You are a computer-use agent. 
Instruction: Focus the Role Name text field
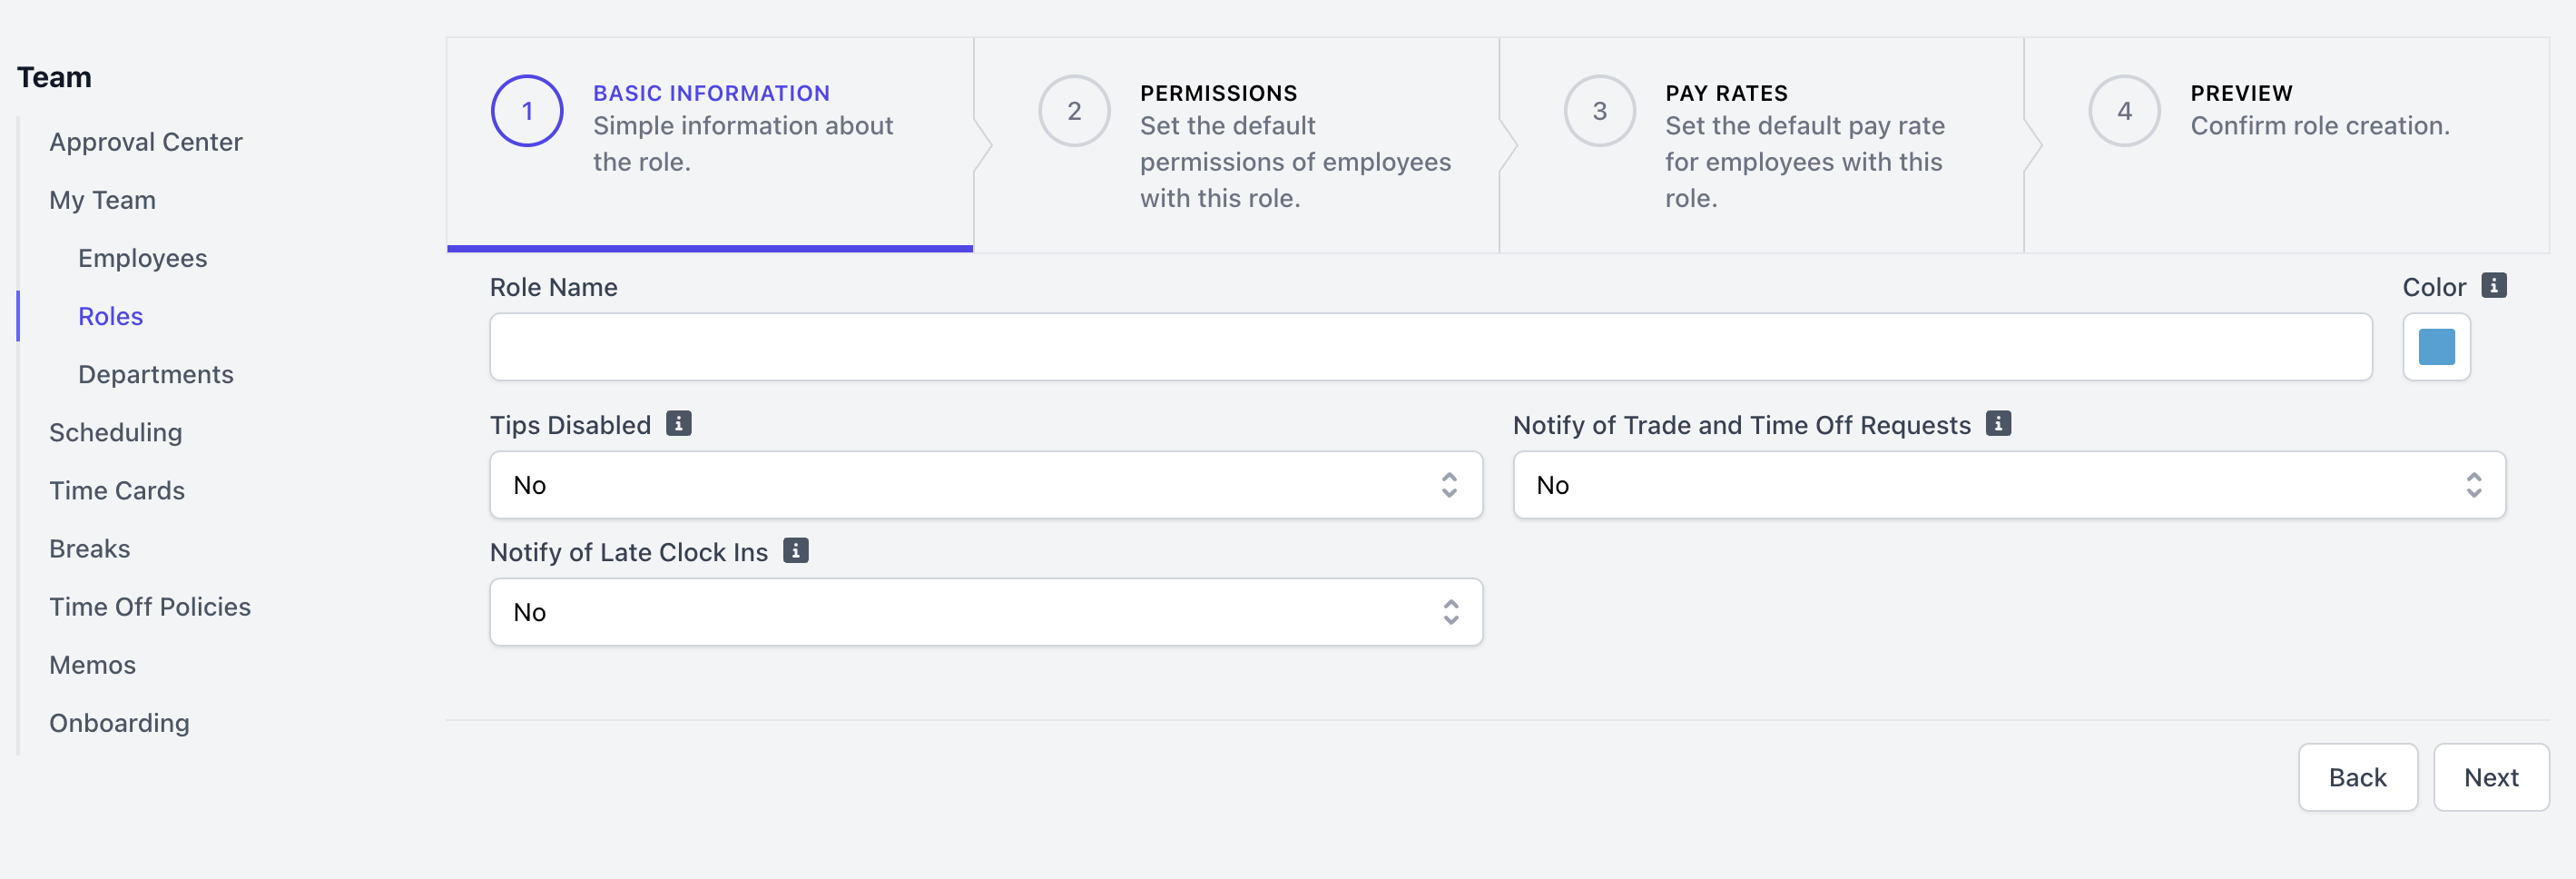(x=1430, y=347)
